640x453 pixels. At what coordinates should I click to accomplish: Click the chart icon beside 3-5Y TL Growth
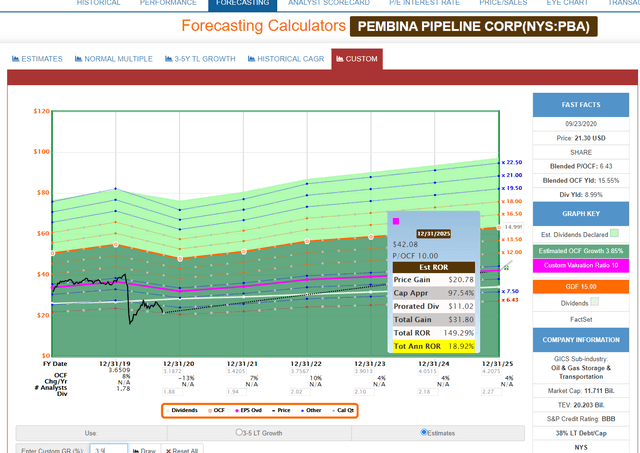tap(169, 59)
